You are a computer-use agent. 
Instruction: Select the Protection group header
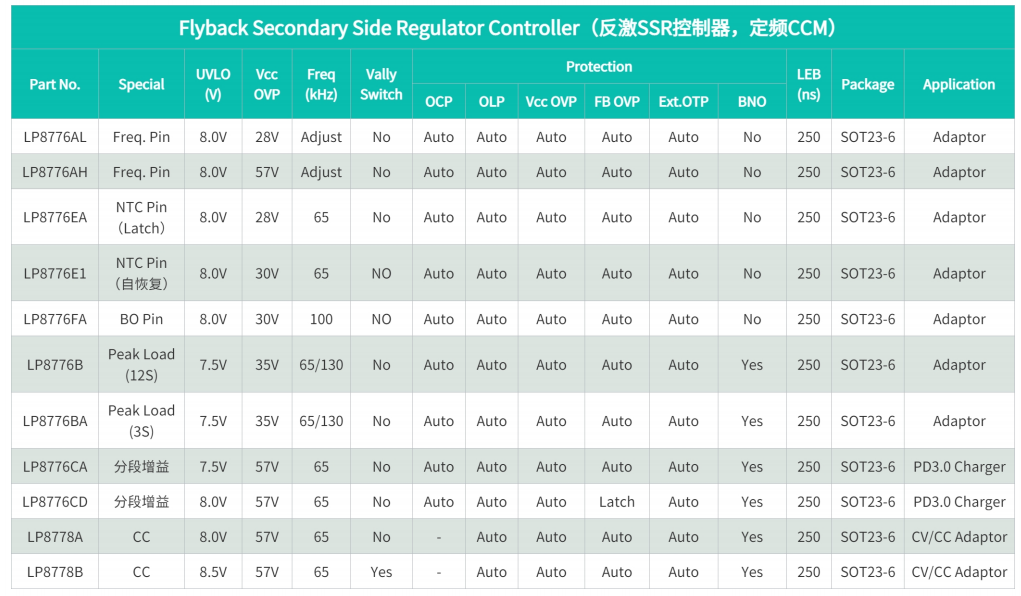coord(599,66)
